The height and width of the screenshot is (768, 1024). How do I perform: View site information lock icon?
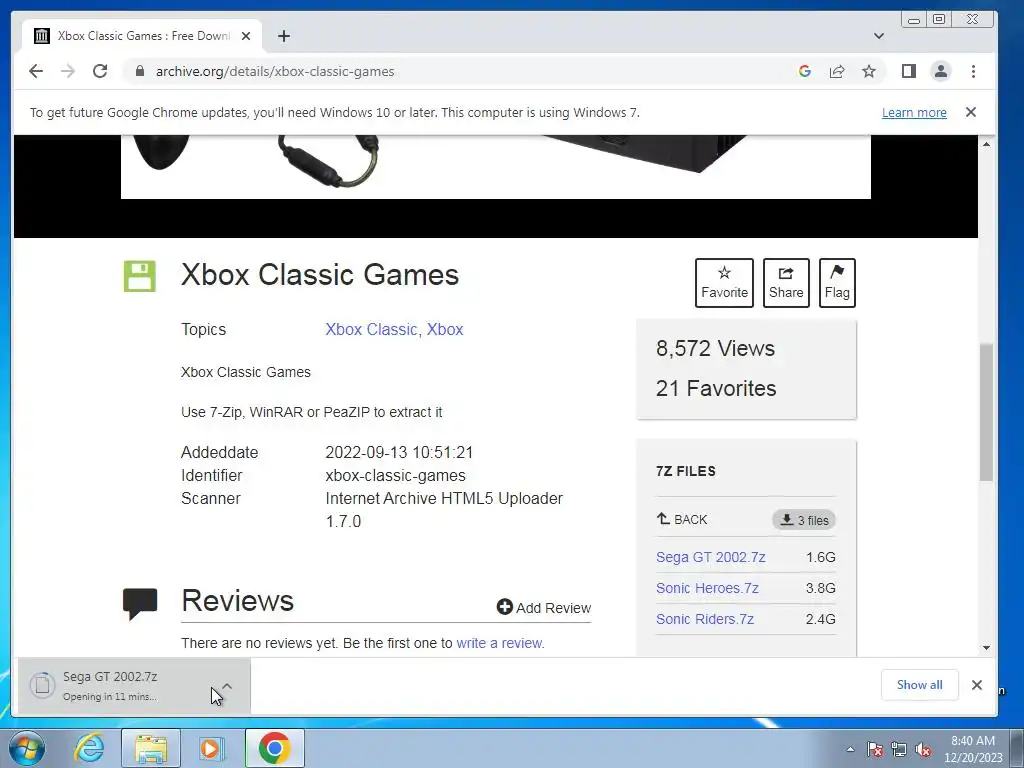(140, 71)
